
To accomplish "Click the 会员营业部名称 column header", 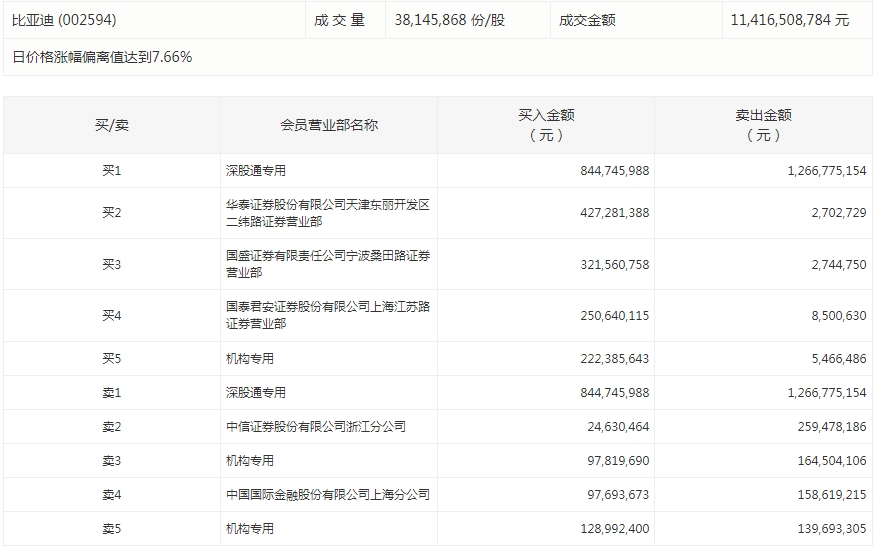I will coord(329,125).
